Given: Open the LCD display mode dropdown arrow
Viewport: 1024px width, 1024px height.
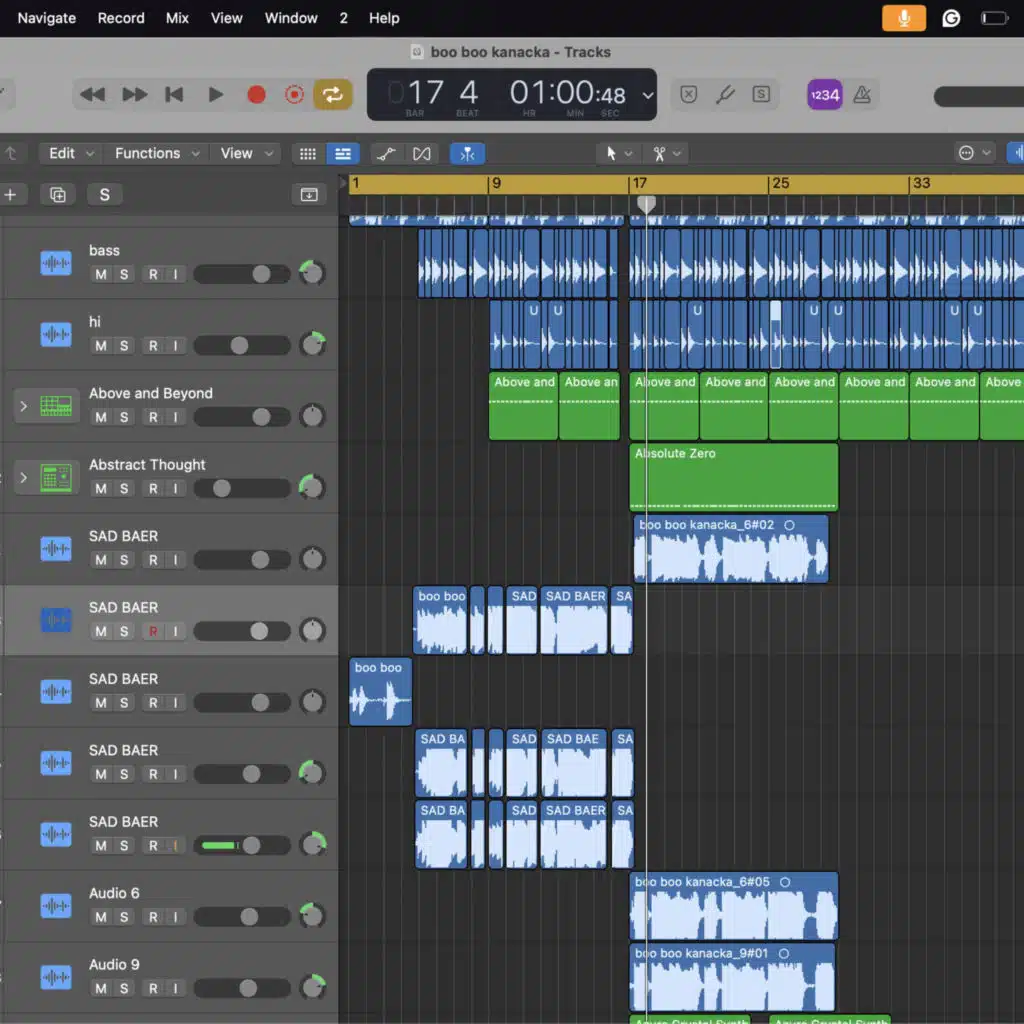Looking at the screenshot, I should coord(647,95).
